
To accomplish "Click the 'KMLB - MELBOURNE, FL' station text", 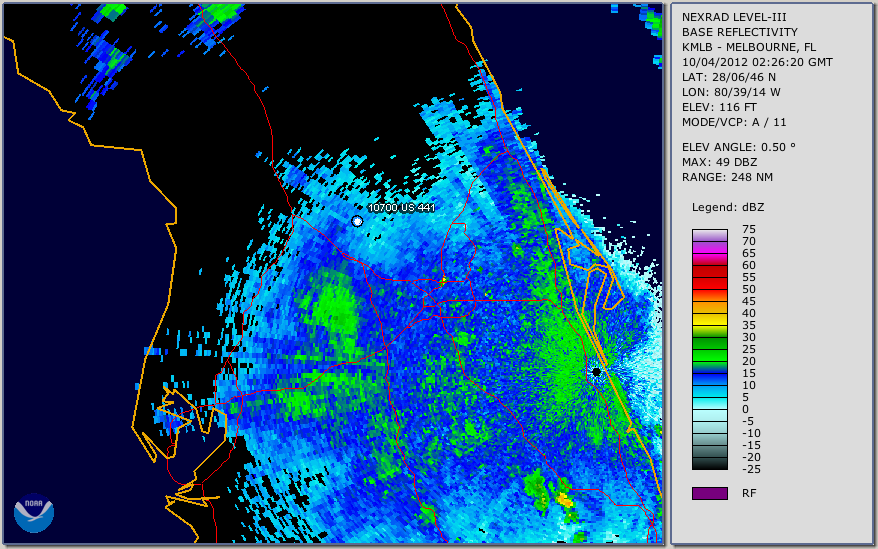I will click(x=749, y=47).
